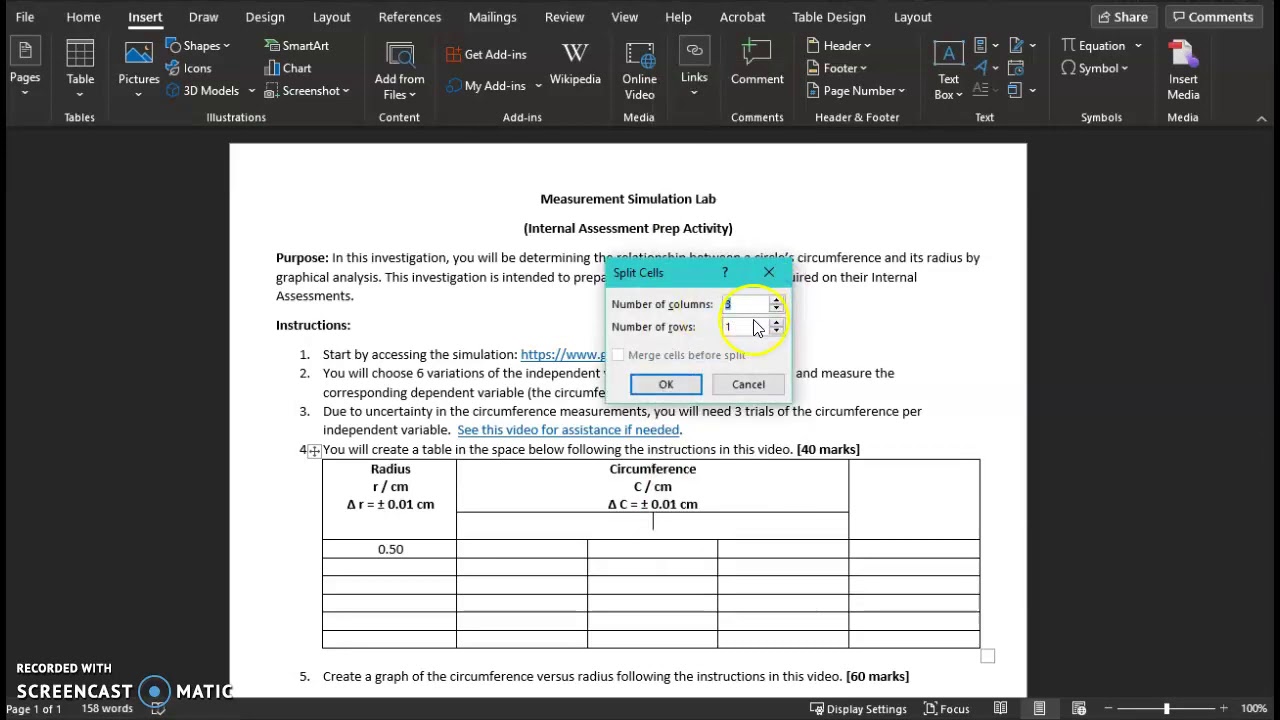The width and height of the screenshot is (1280, 720).
Task: Click the zoom slider in status bar
Action: [1166, 709]
